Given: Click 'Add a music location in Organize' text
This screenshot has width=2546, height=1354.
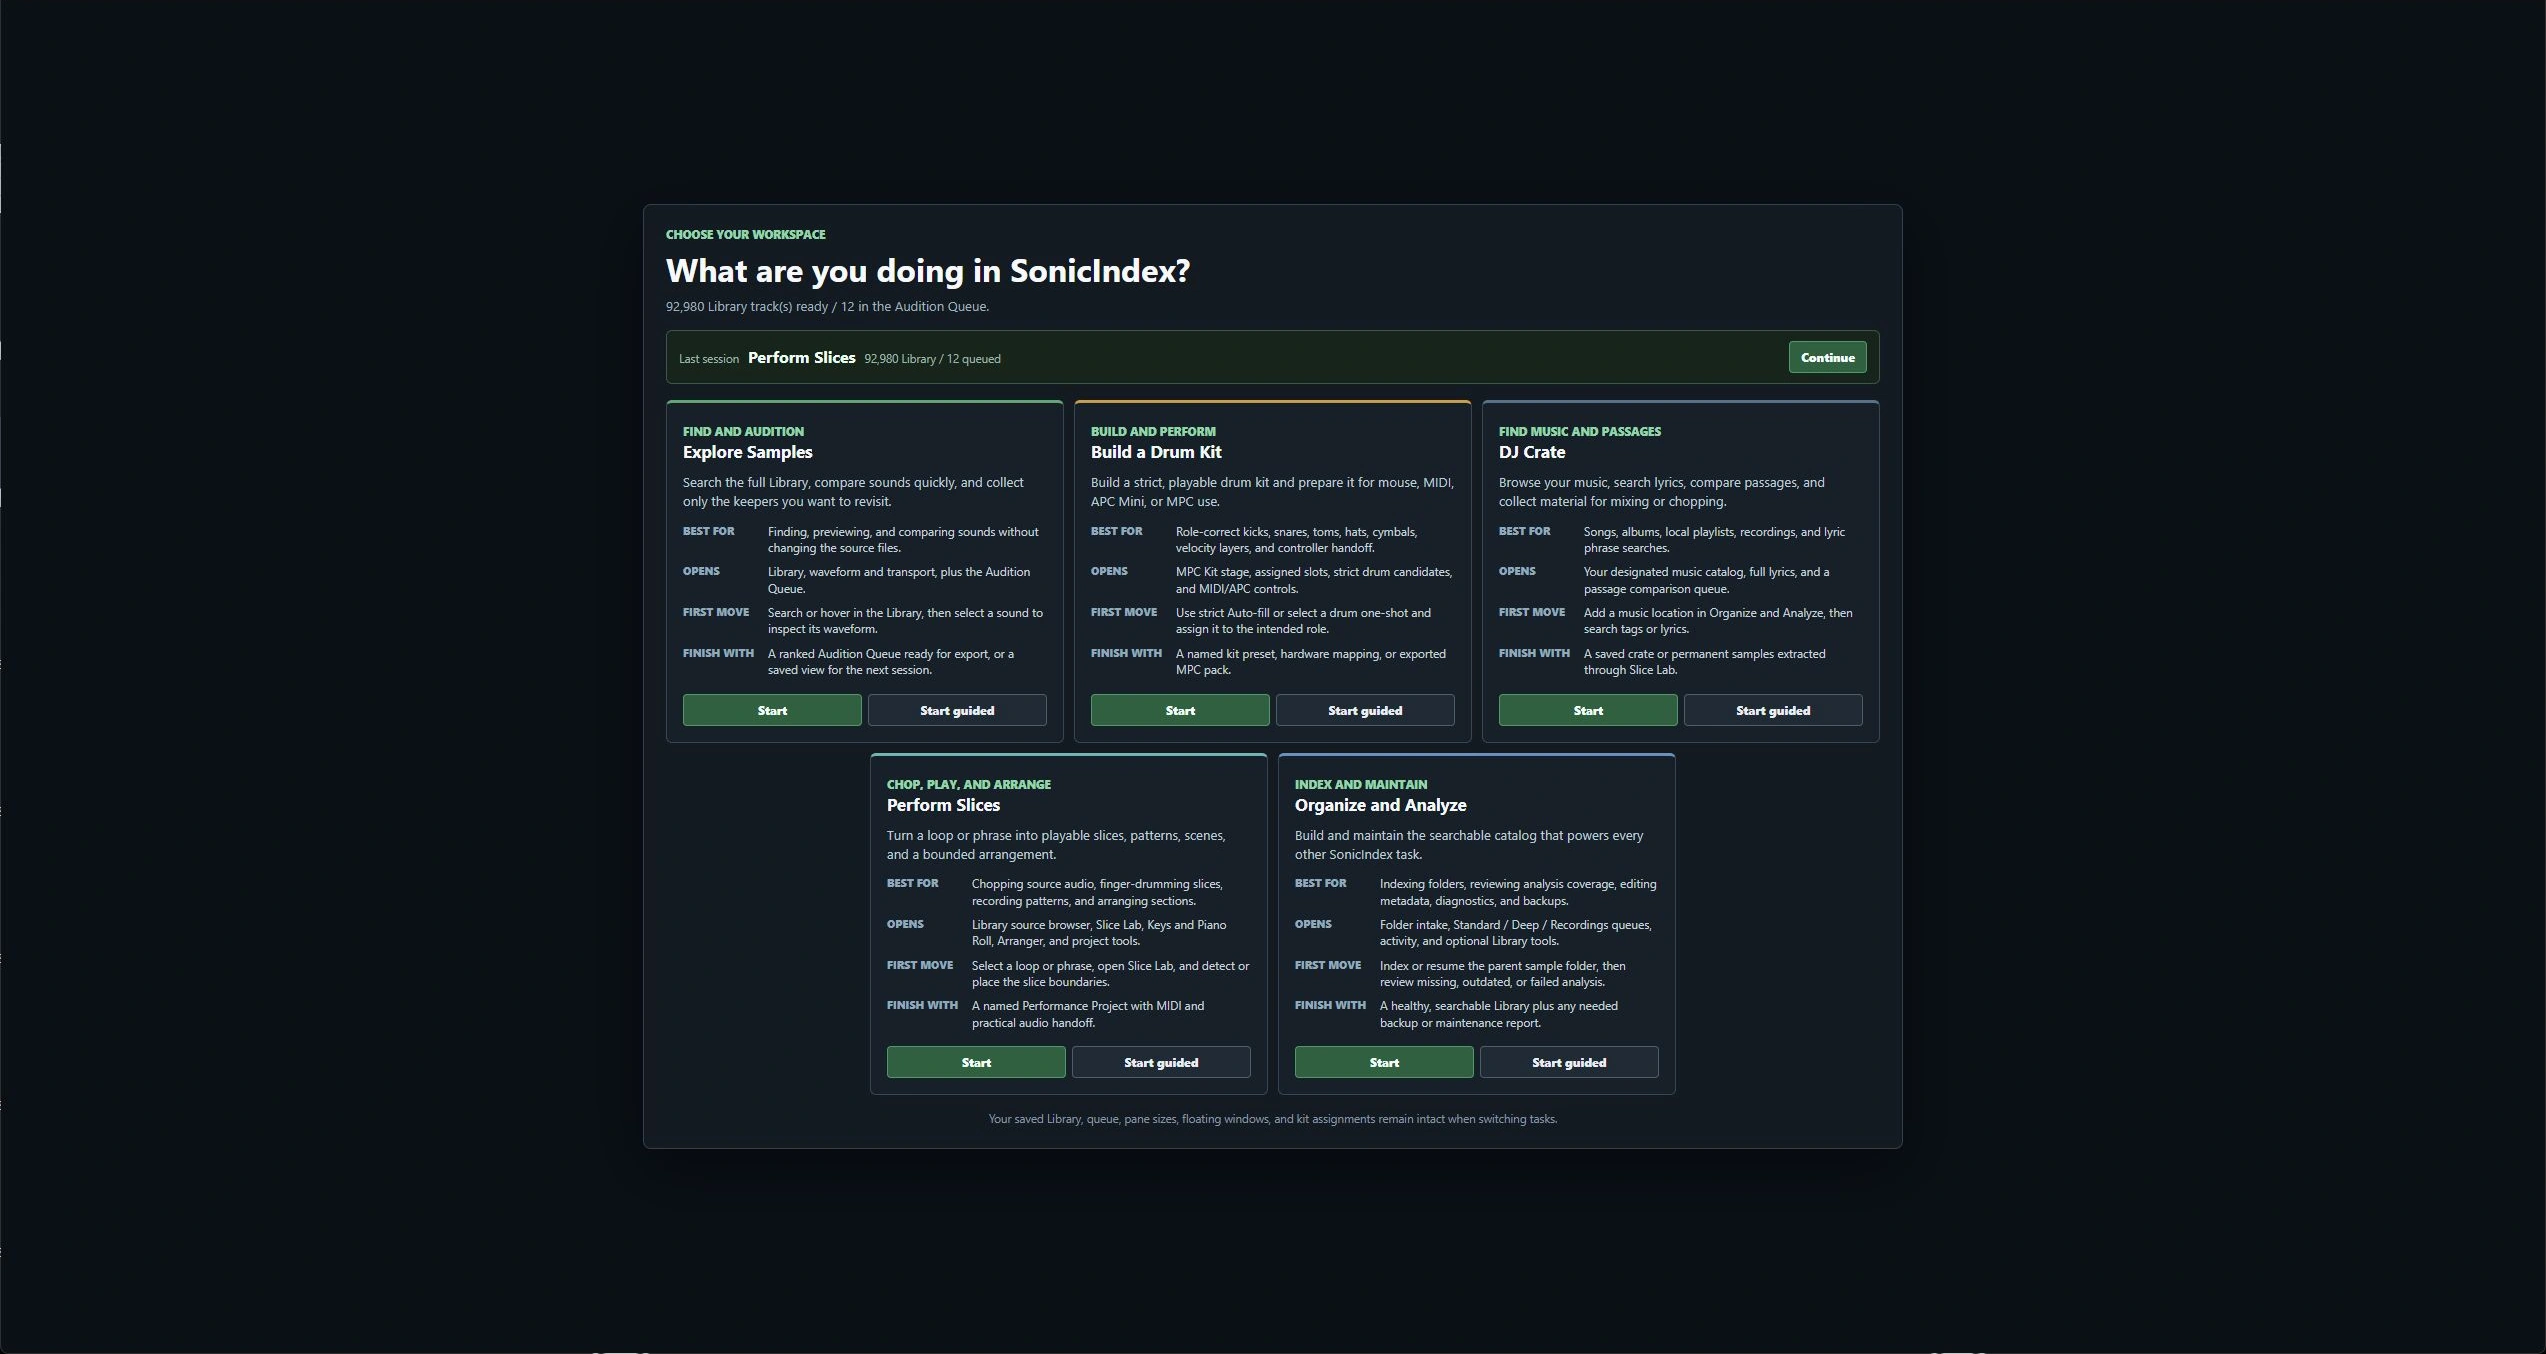Looking at the screenshot, I should click(x=1718, y=621).
